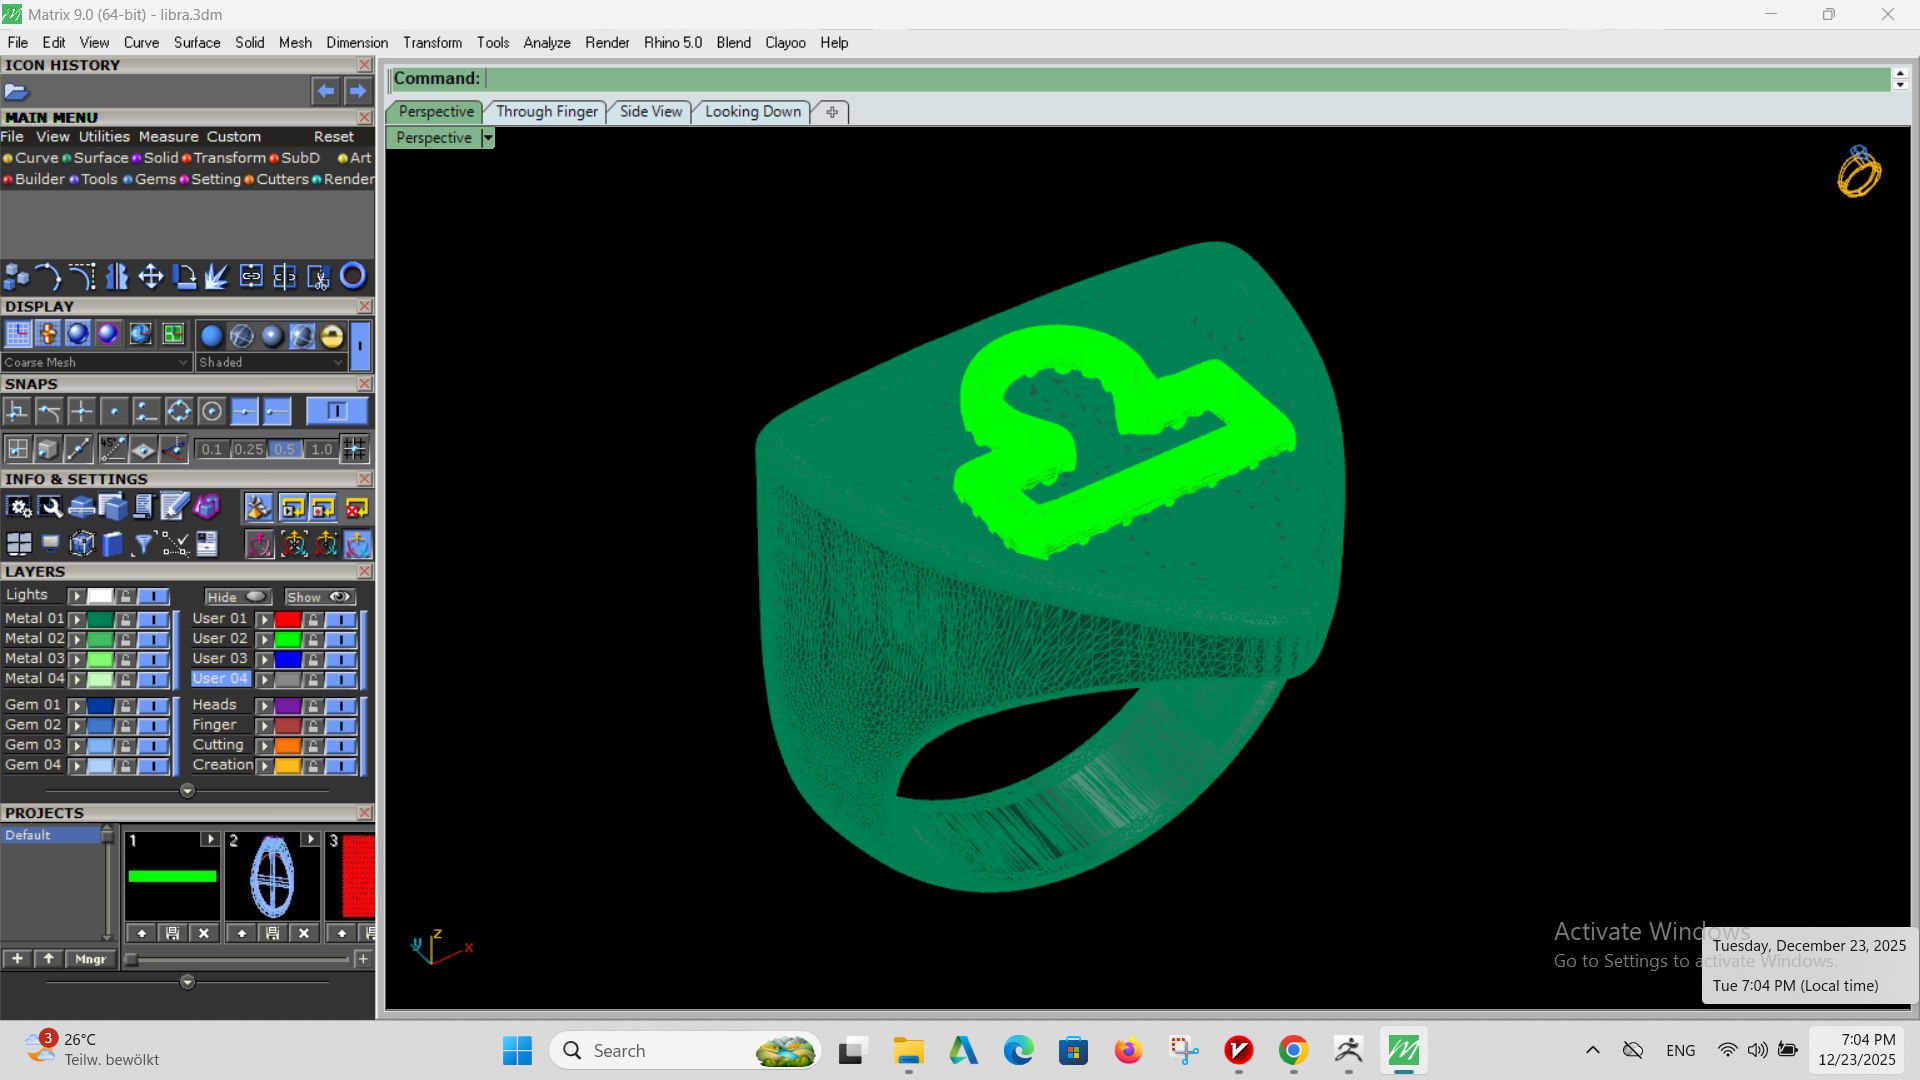Image resolution: width=1920 pixels, height=1080 pixels.
Task: Click the Join link tool icon
Action: pyautogui.click(x=251, y=277)
